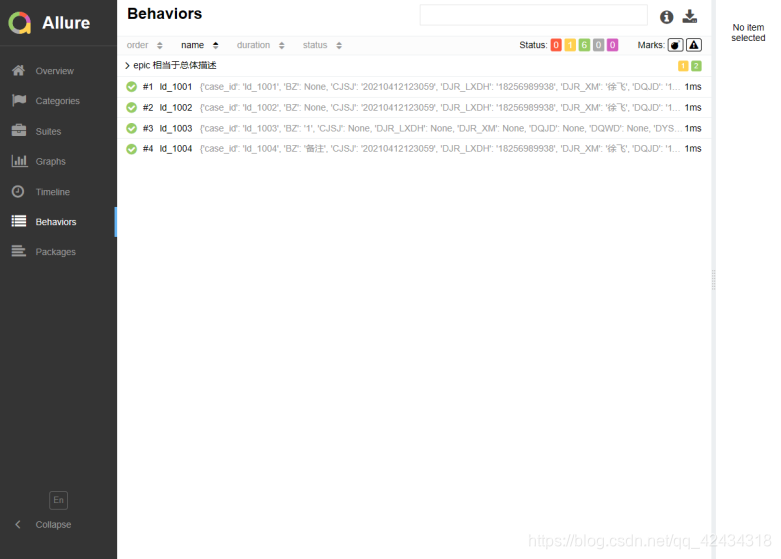This screenshot has width=781, height=559.
Task: Toggle the flaky bomb mark filter
Action: coord(675,45)
